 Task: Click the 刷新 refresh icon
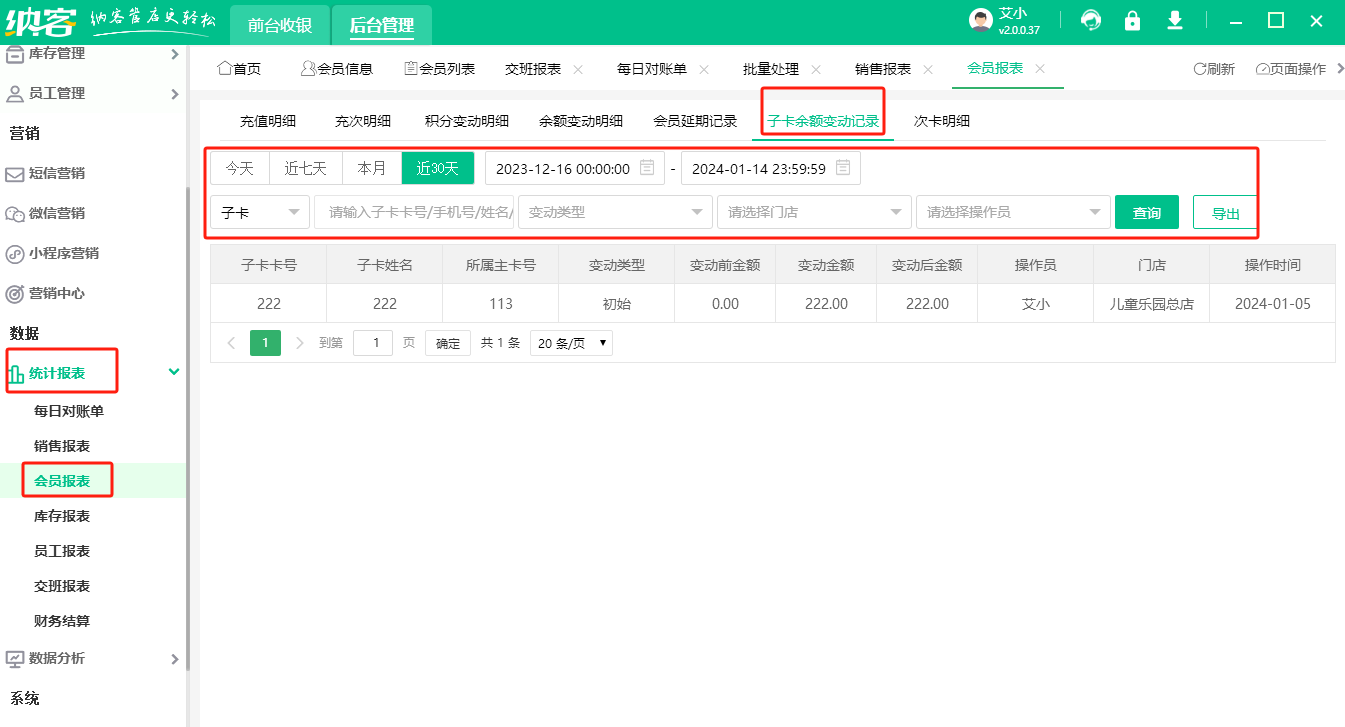pos(1199,69)
